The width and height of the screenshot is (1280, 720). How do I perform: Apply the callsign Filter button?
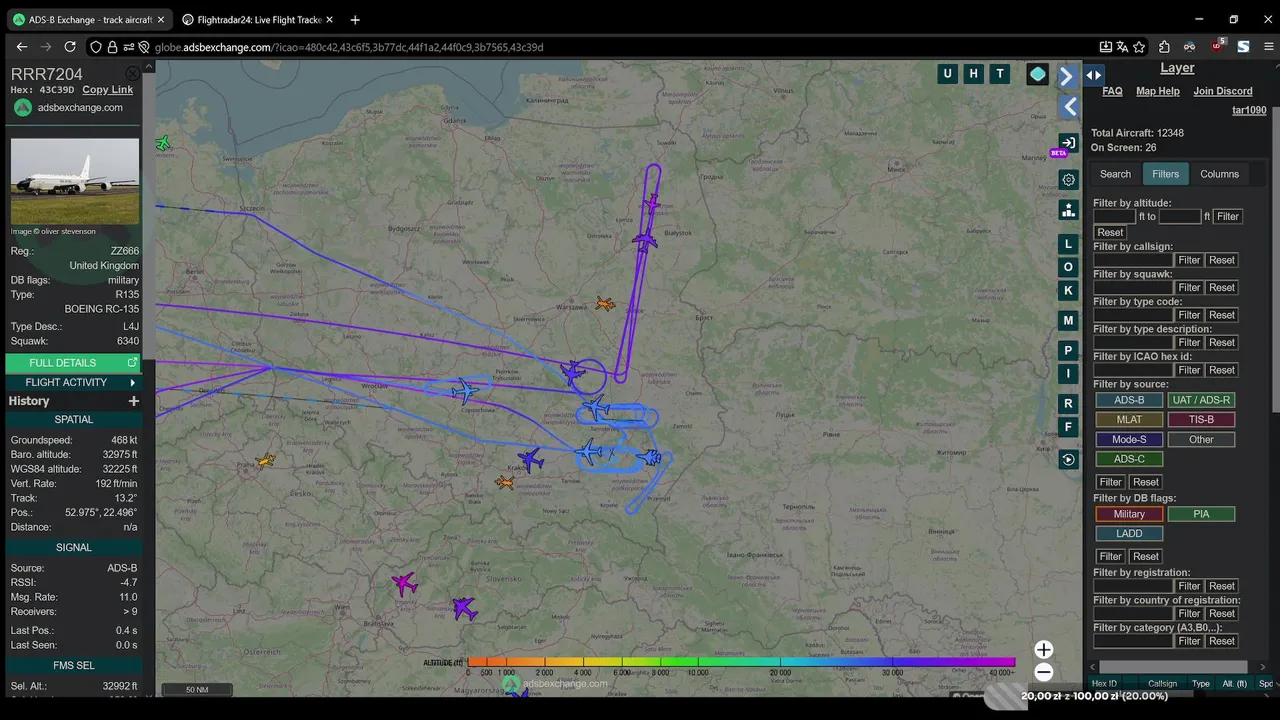tap(1189, 260)
